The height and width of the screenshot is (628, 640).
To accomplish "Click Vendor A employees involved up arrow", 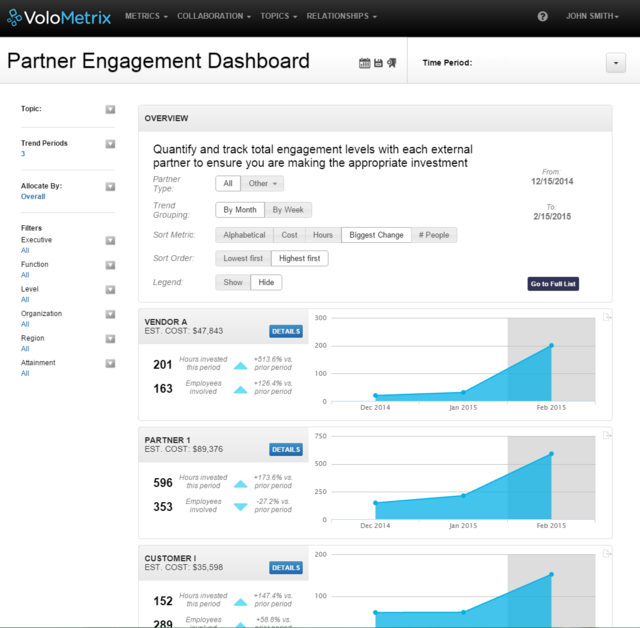I will pos(240,390).
